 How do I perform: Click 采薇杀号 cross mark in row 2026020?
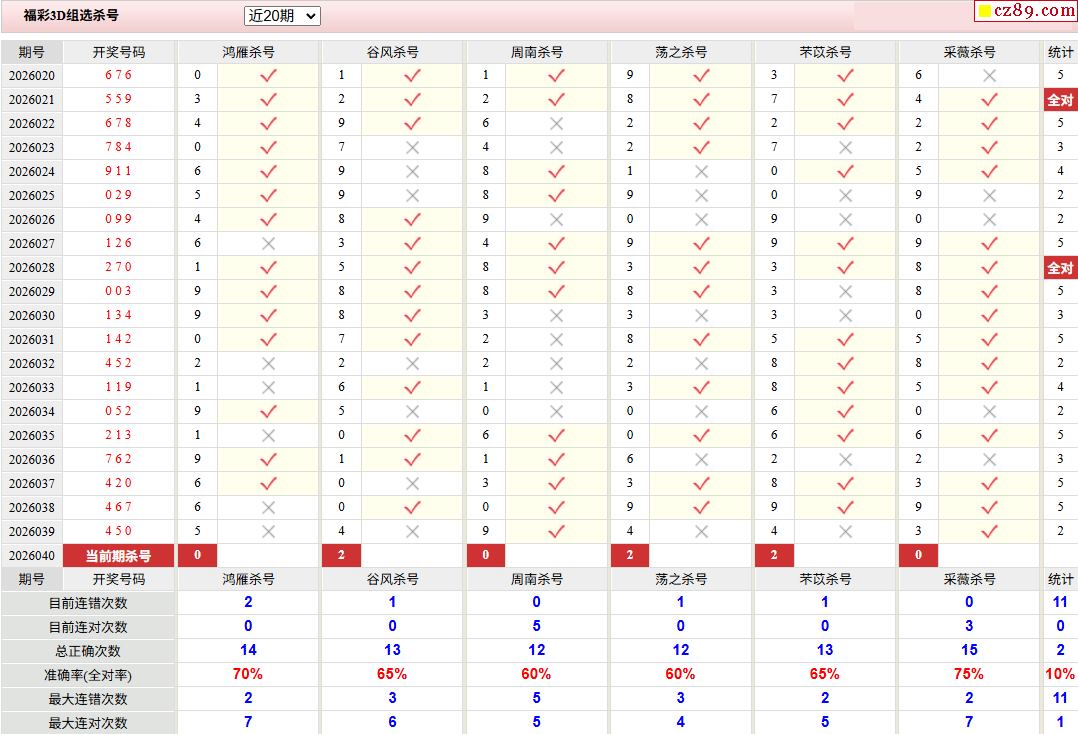989,75
